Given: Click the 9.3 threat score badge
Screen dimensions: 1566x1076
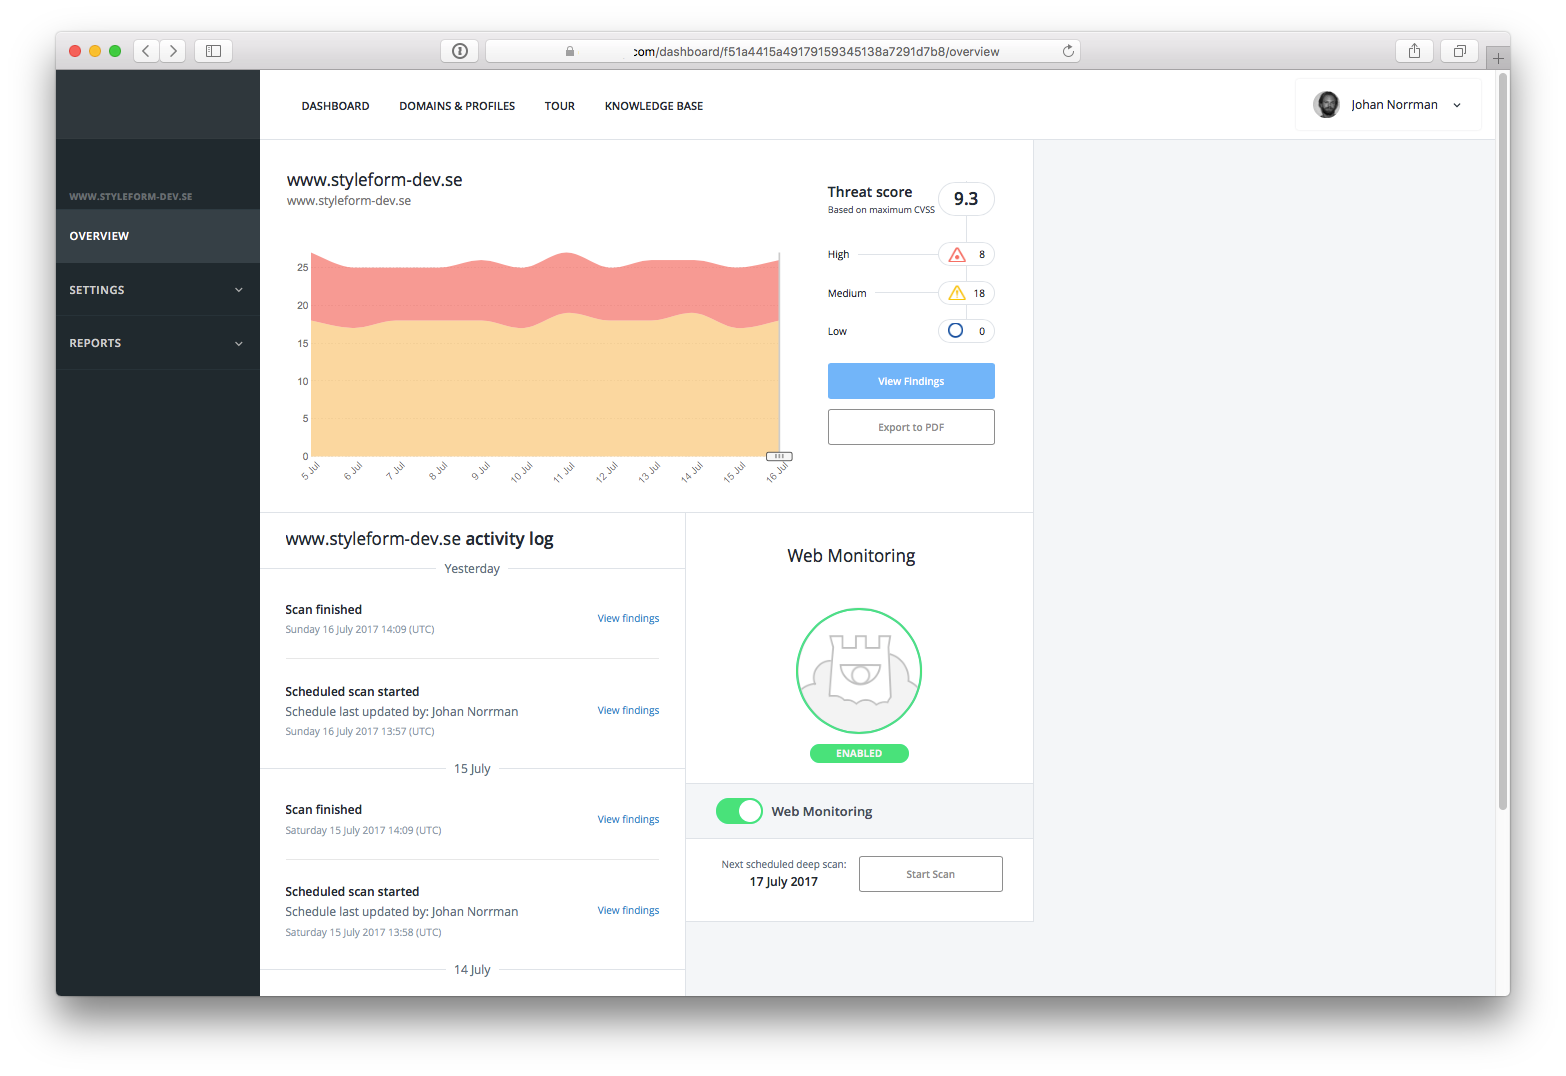Looking at the screenshot, I should point(966,199).
